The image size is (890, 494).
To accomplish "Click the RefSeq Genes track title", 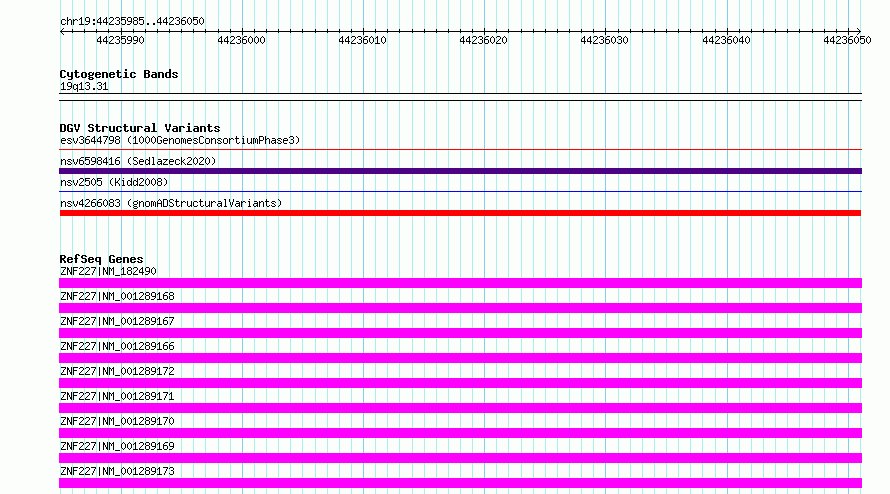I will point(101,259).
